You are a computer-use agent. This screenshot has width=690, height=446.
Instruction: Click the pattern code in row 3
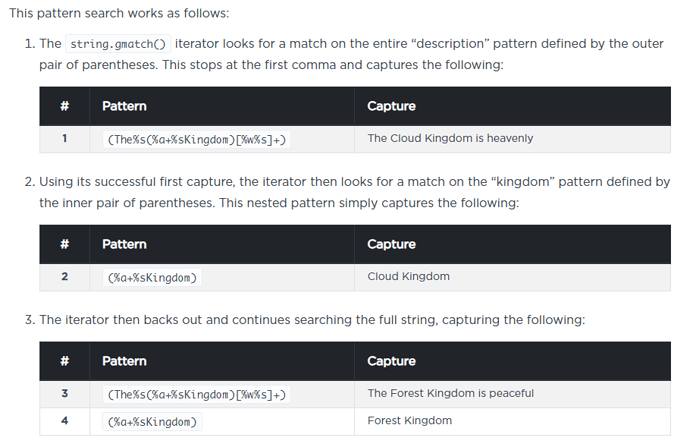point(196,394)
